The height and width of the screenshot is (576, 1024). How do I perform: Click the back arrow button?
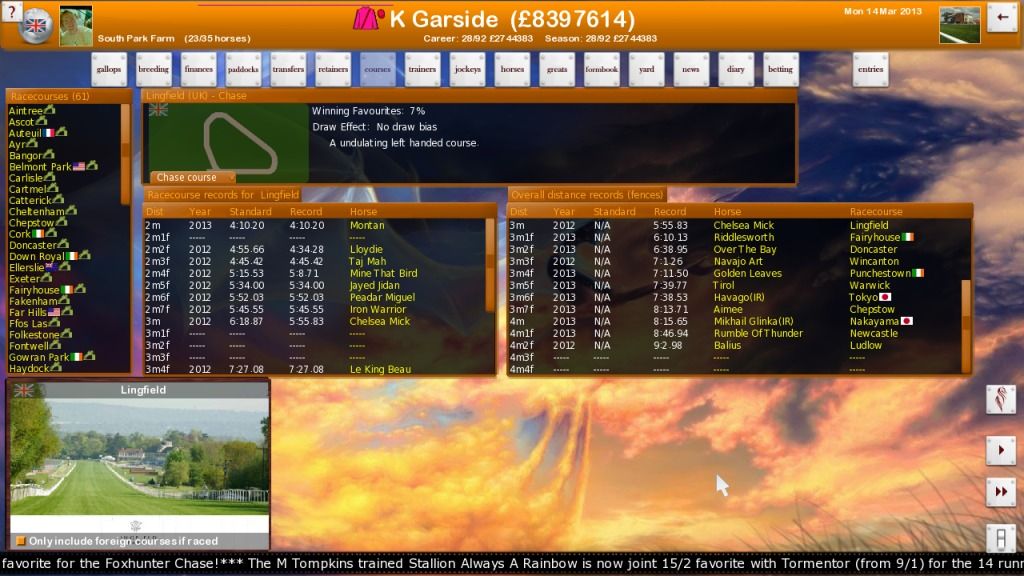pyautogui.click(x=1002, y=18)
